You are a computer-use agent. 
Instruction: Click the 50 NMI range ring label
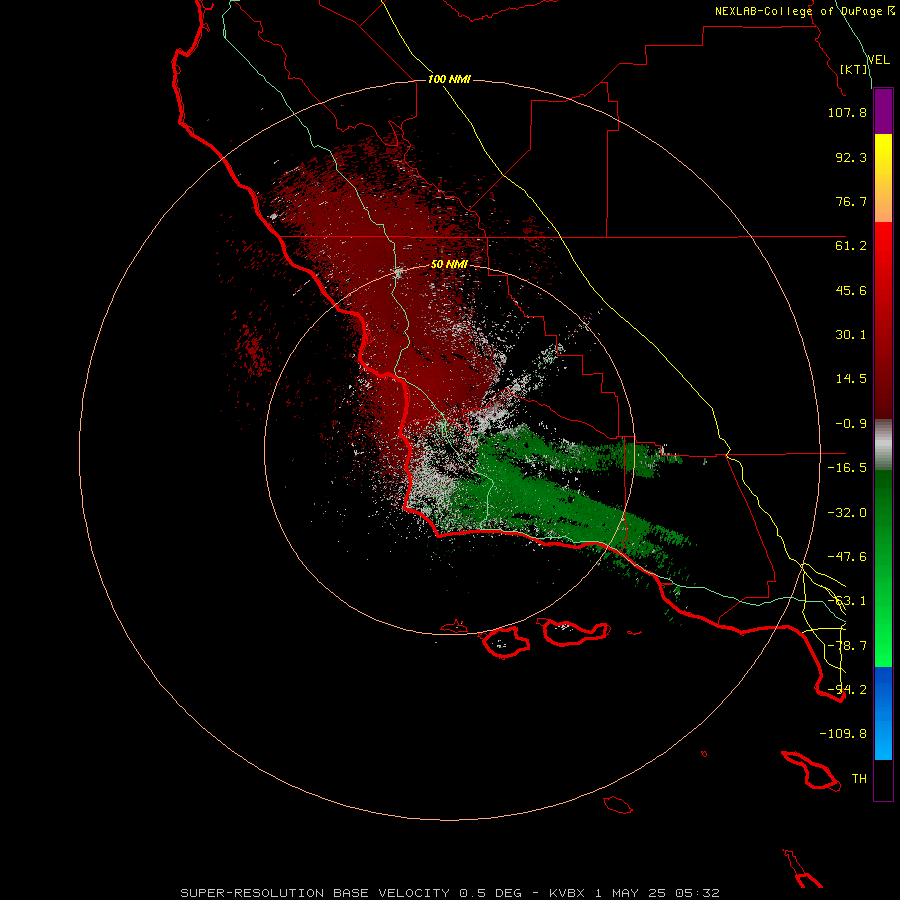tap(449, 265)
